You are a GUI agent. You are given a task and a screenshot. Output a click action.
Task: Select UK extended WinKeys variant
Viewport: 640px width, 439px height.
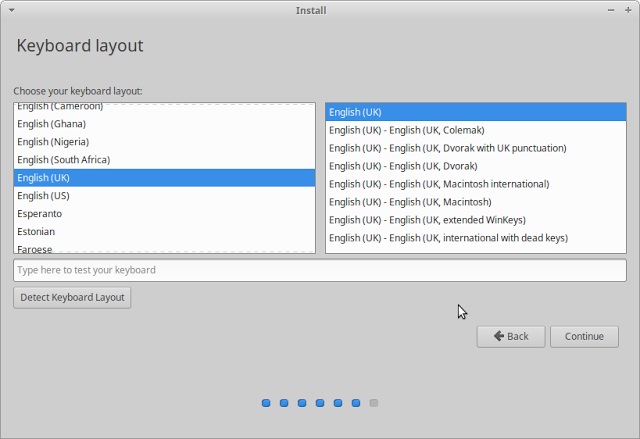click(x=427, y=220)
